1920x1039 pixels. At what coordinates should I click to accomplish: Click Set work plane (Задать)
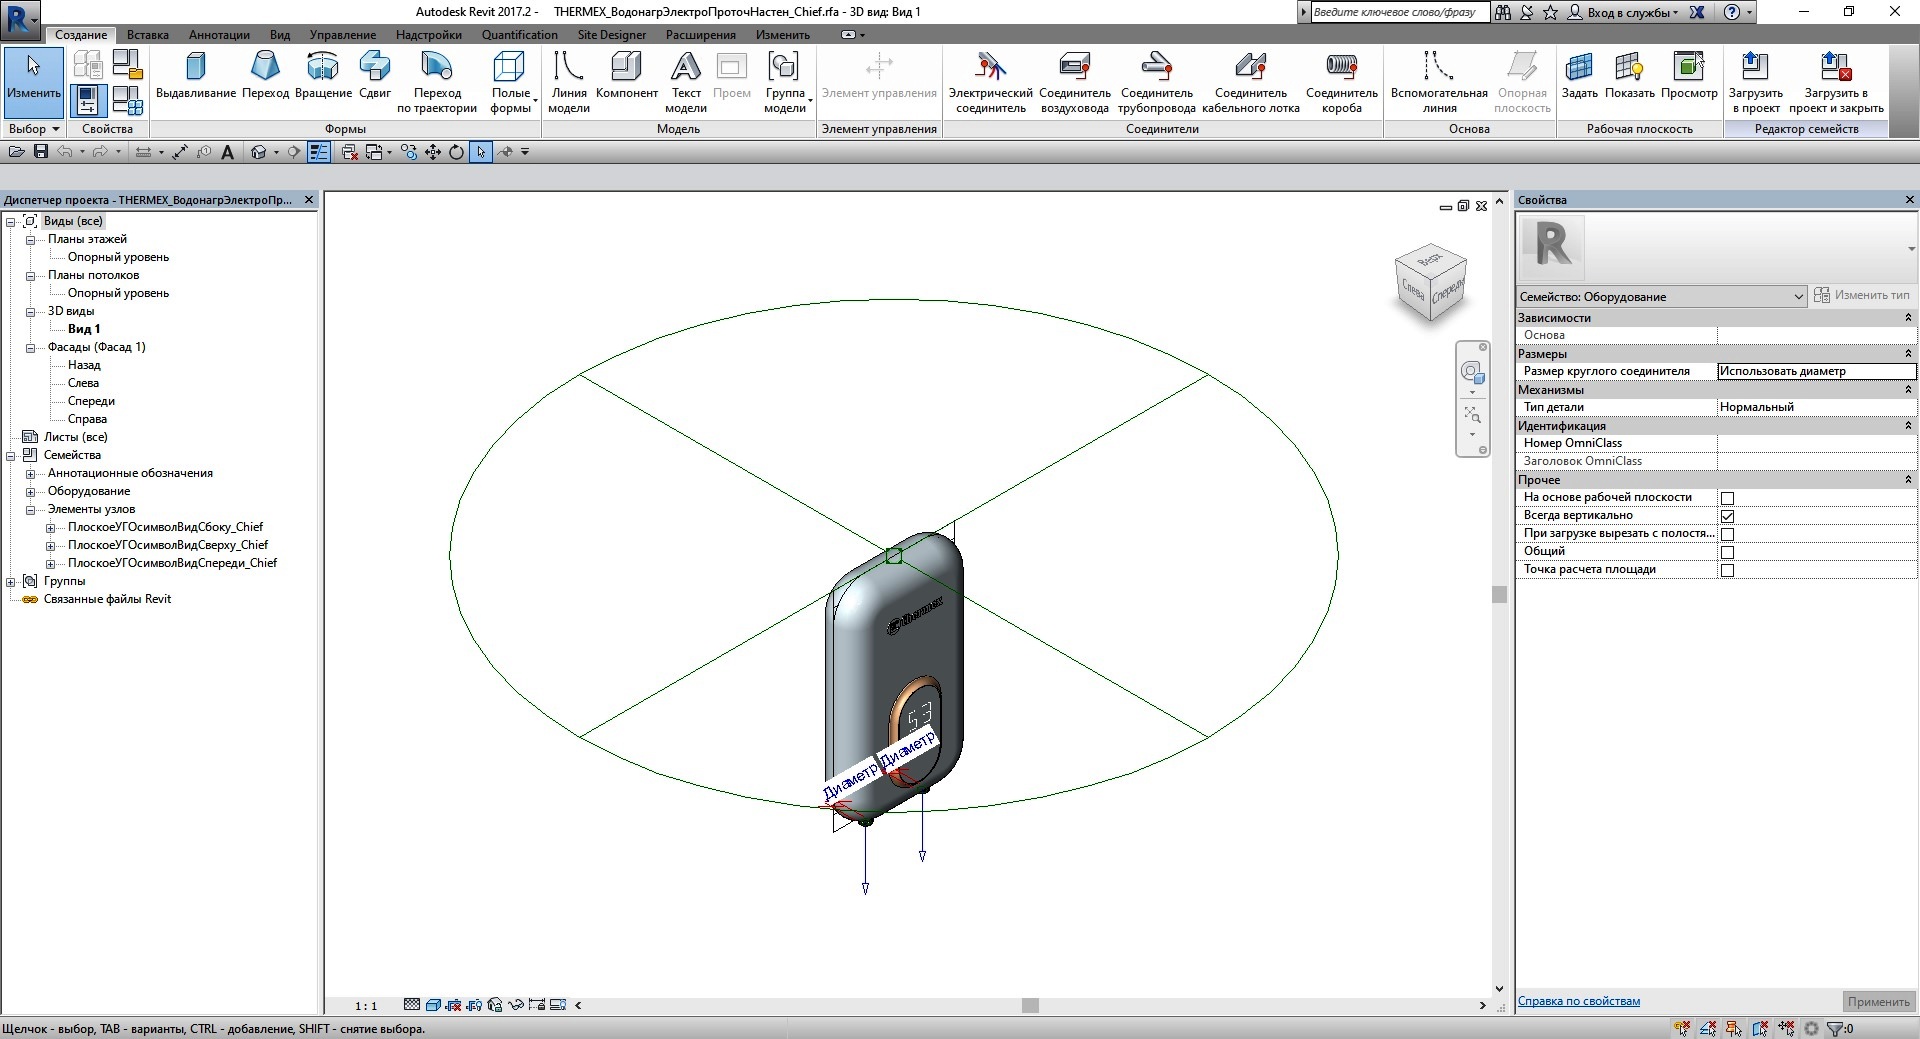(x=1580, y=76)
